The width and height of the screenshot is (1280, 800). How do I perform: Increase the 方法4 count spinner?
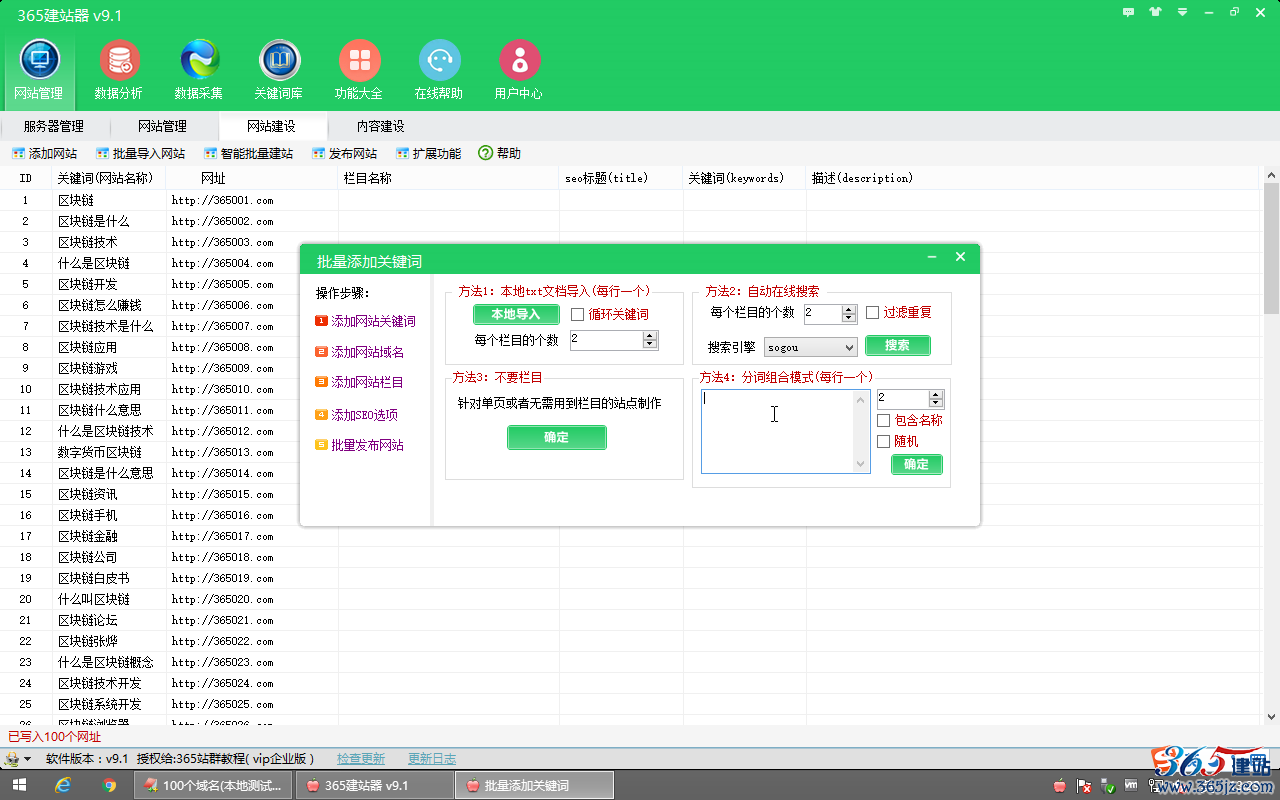[x=936, y=394]
